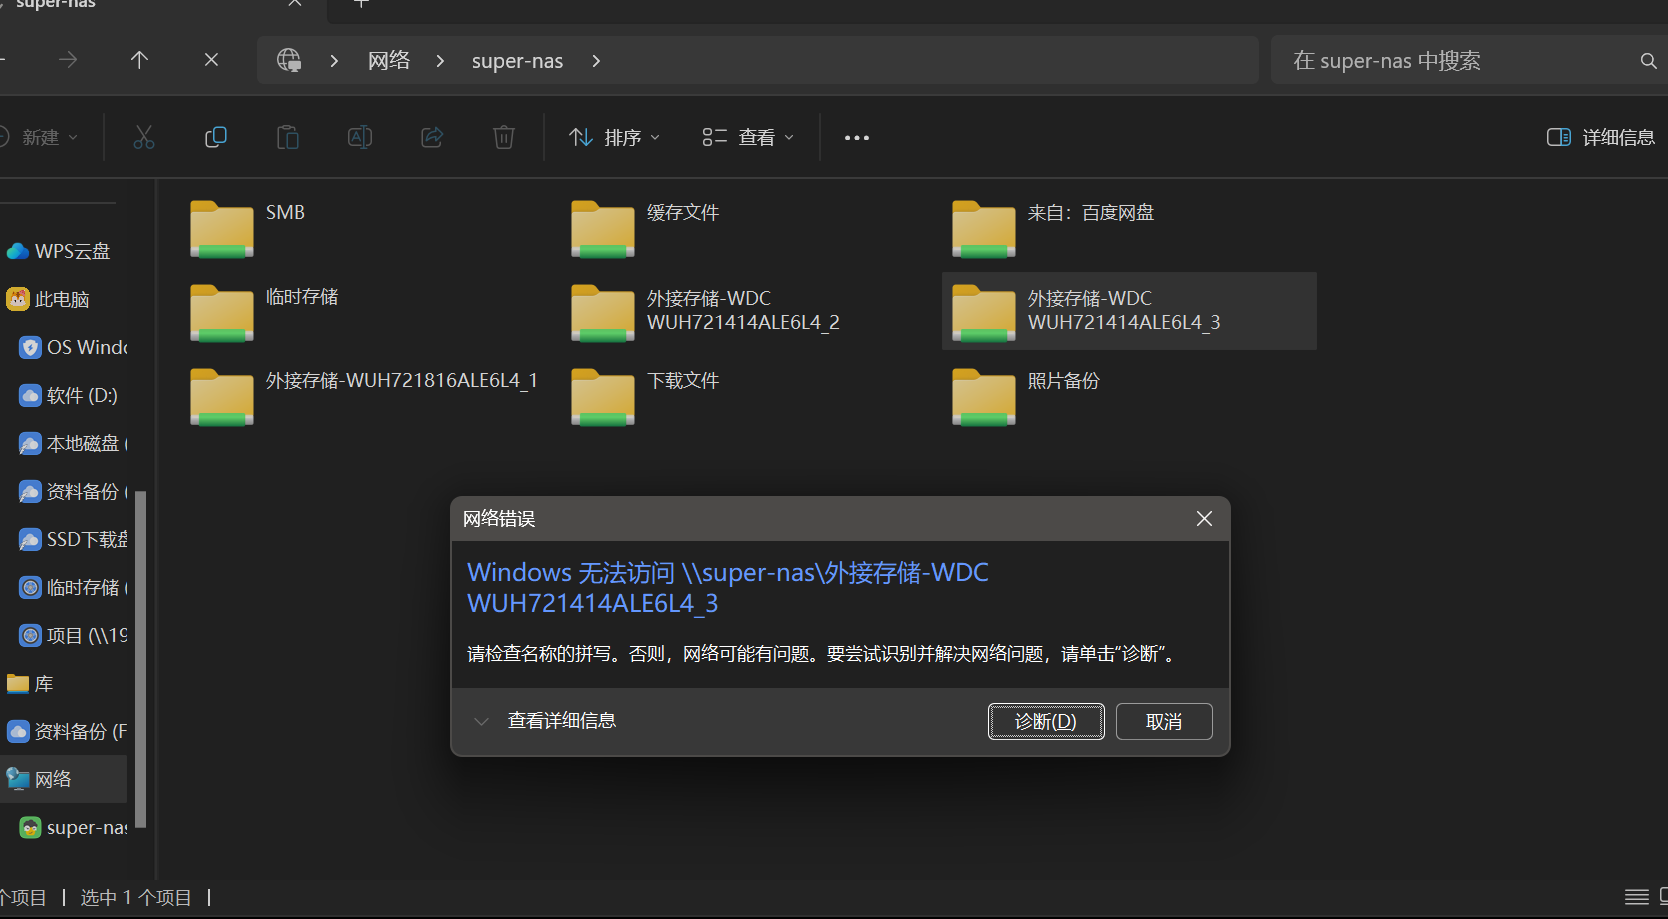Click the 照片备份 folder name
Viewport: 1668px width, 919px height.
point(1064,380)
